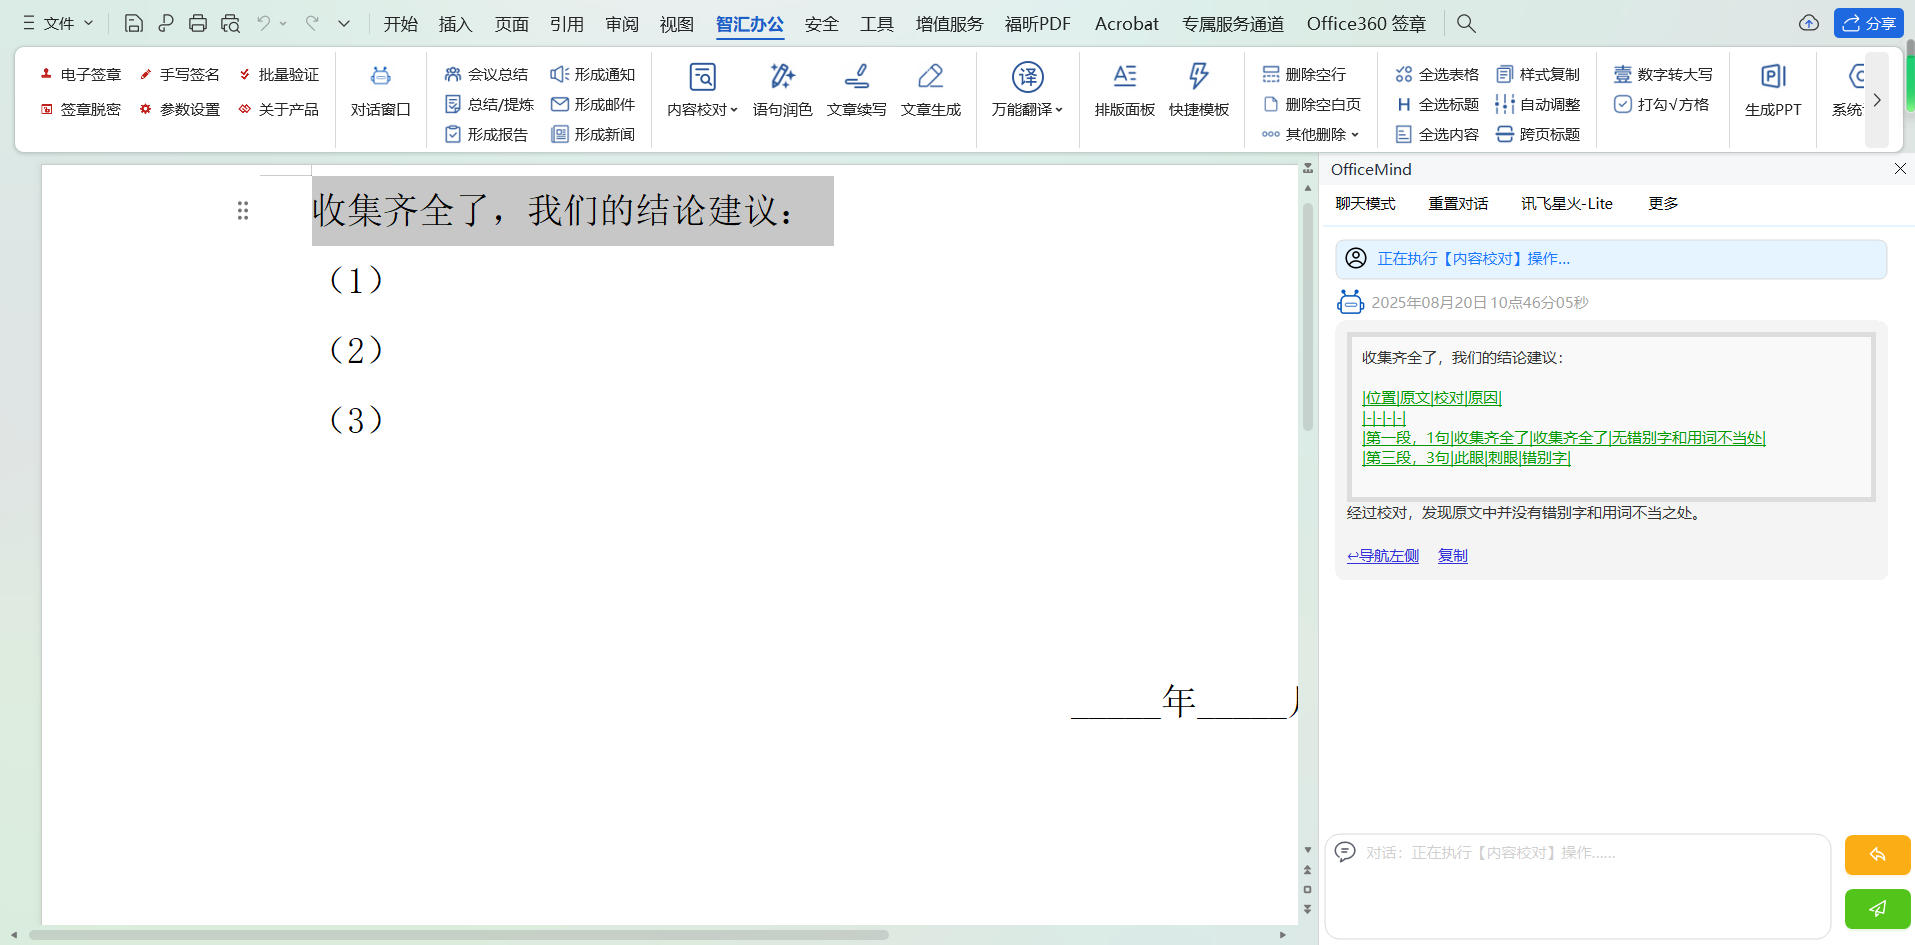The height and width of the screenshot is (945, 1915).
Task: Select the 语句润色 polish tool
Action: 782,78
